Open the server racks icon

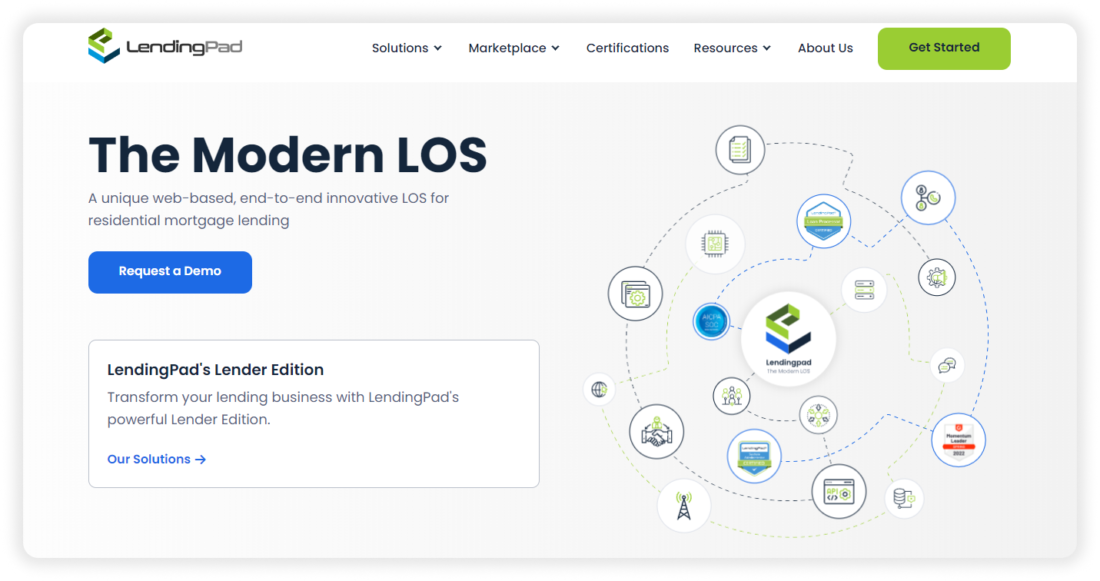click(x=863, y=290)
